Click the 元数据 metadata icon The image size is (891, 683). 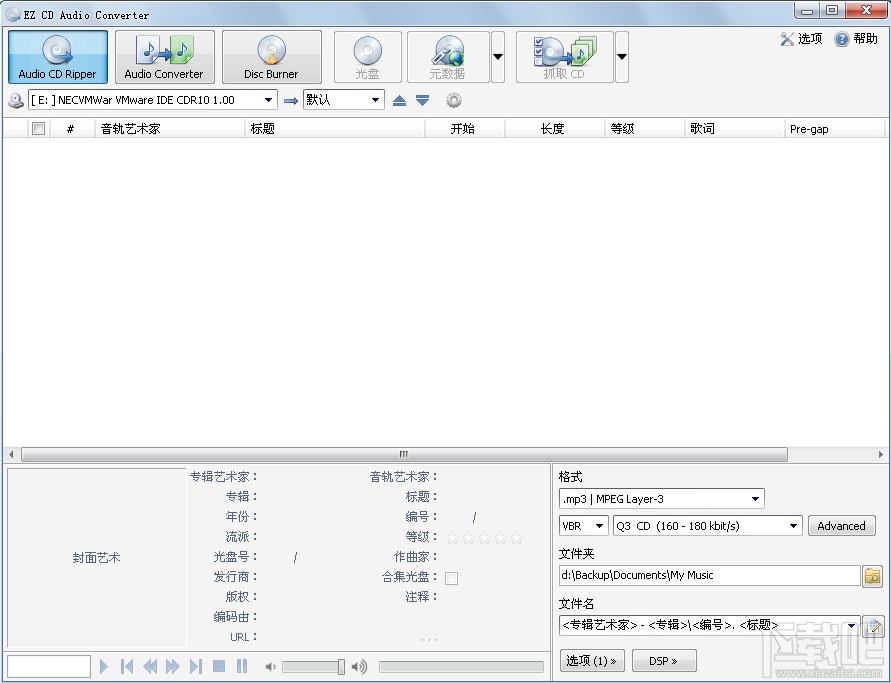point(447,57)
